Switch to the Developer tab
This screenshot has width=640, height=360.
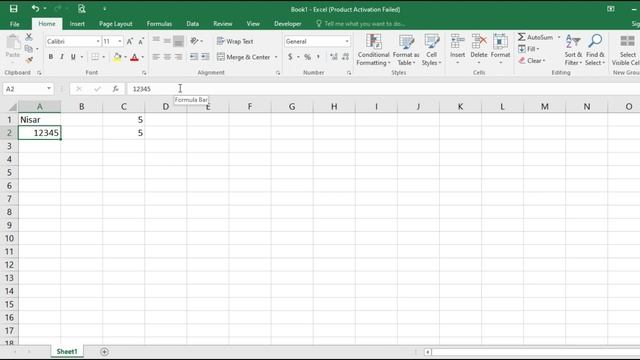click(288, 24)
